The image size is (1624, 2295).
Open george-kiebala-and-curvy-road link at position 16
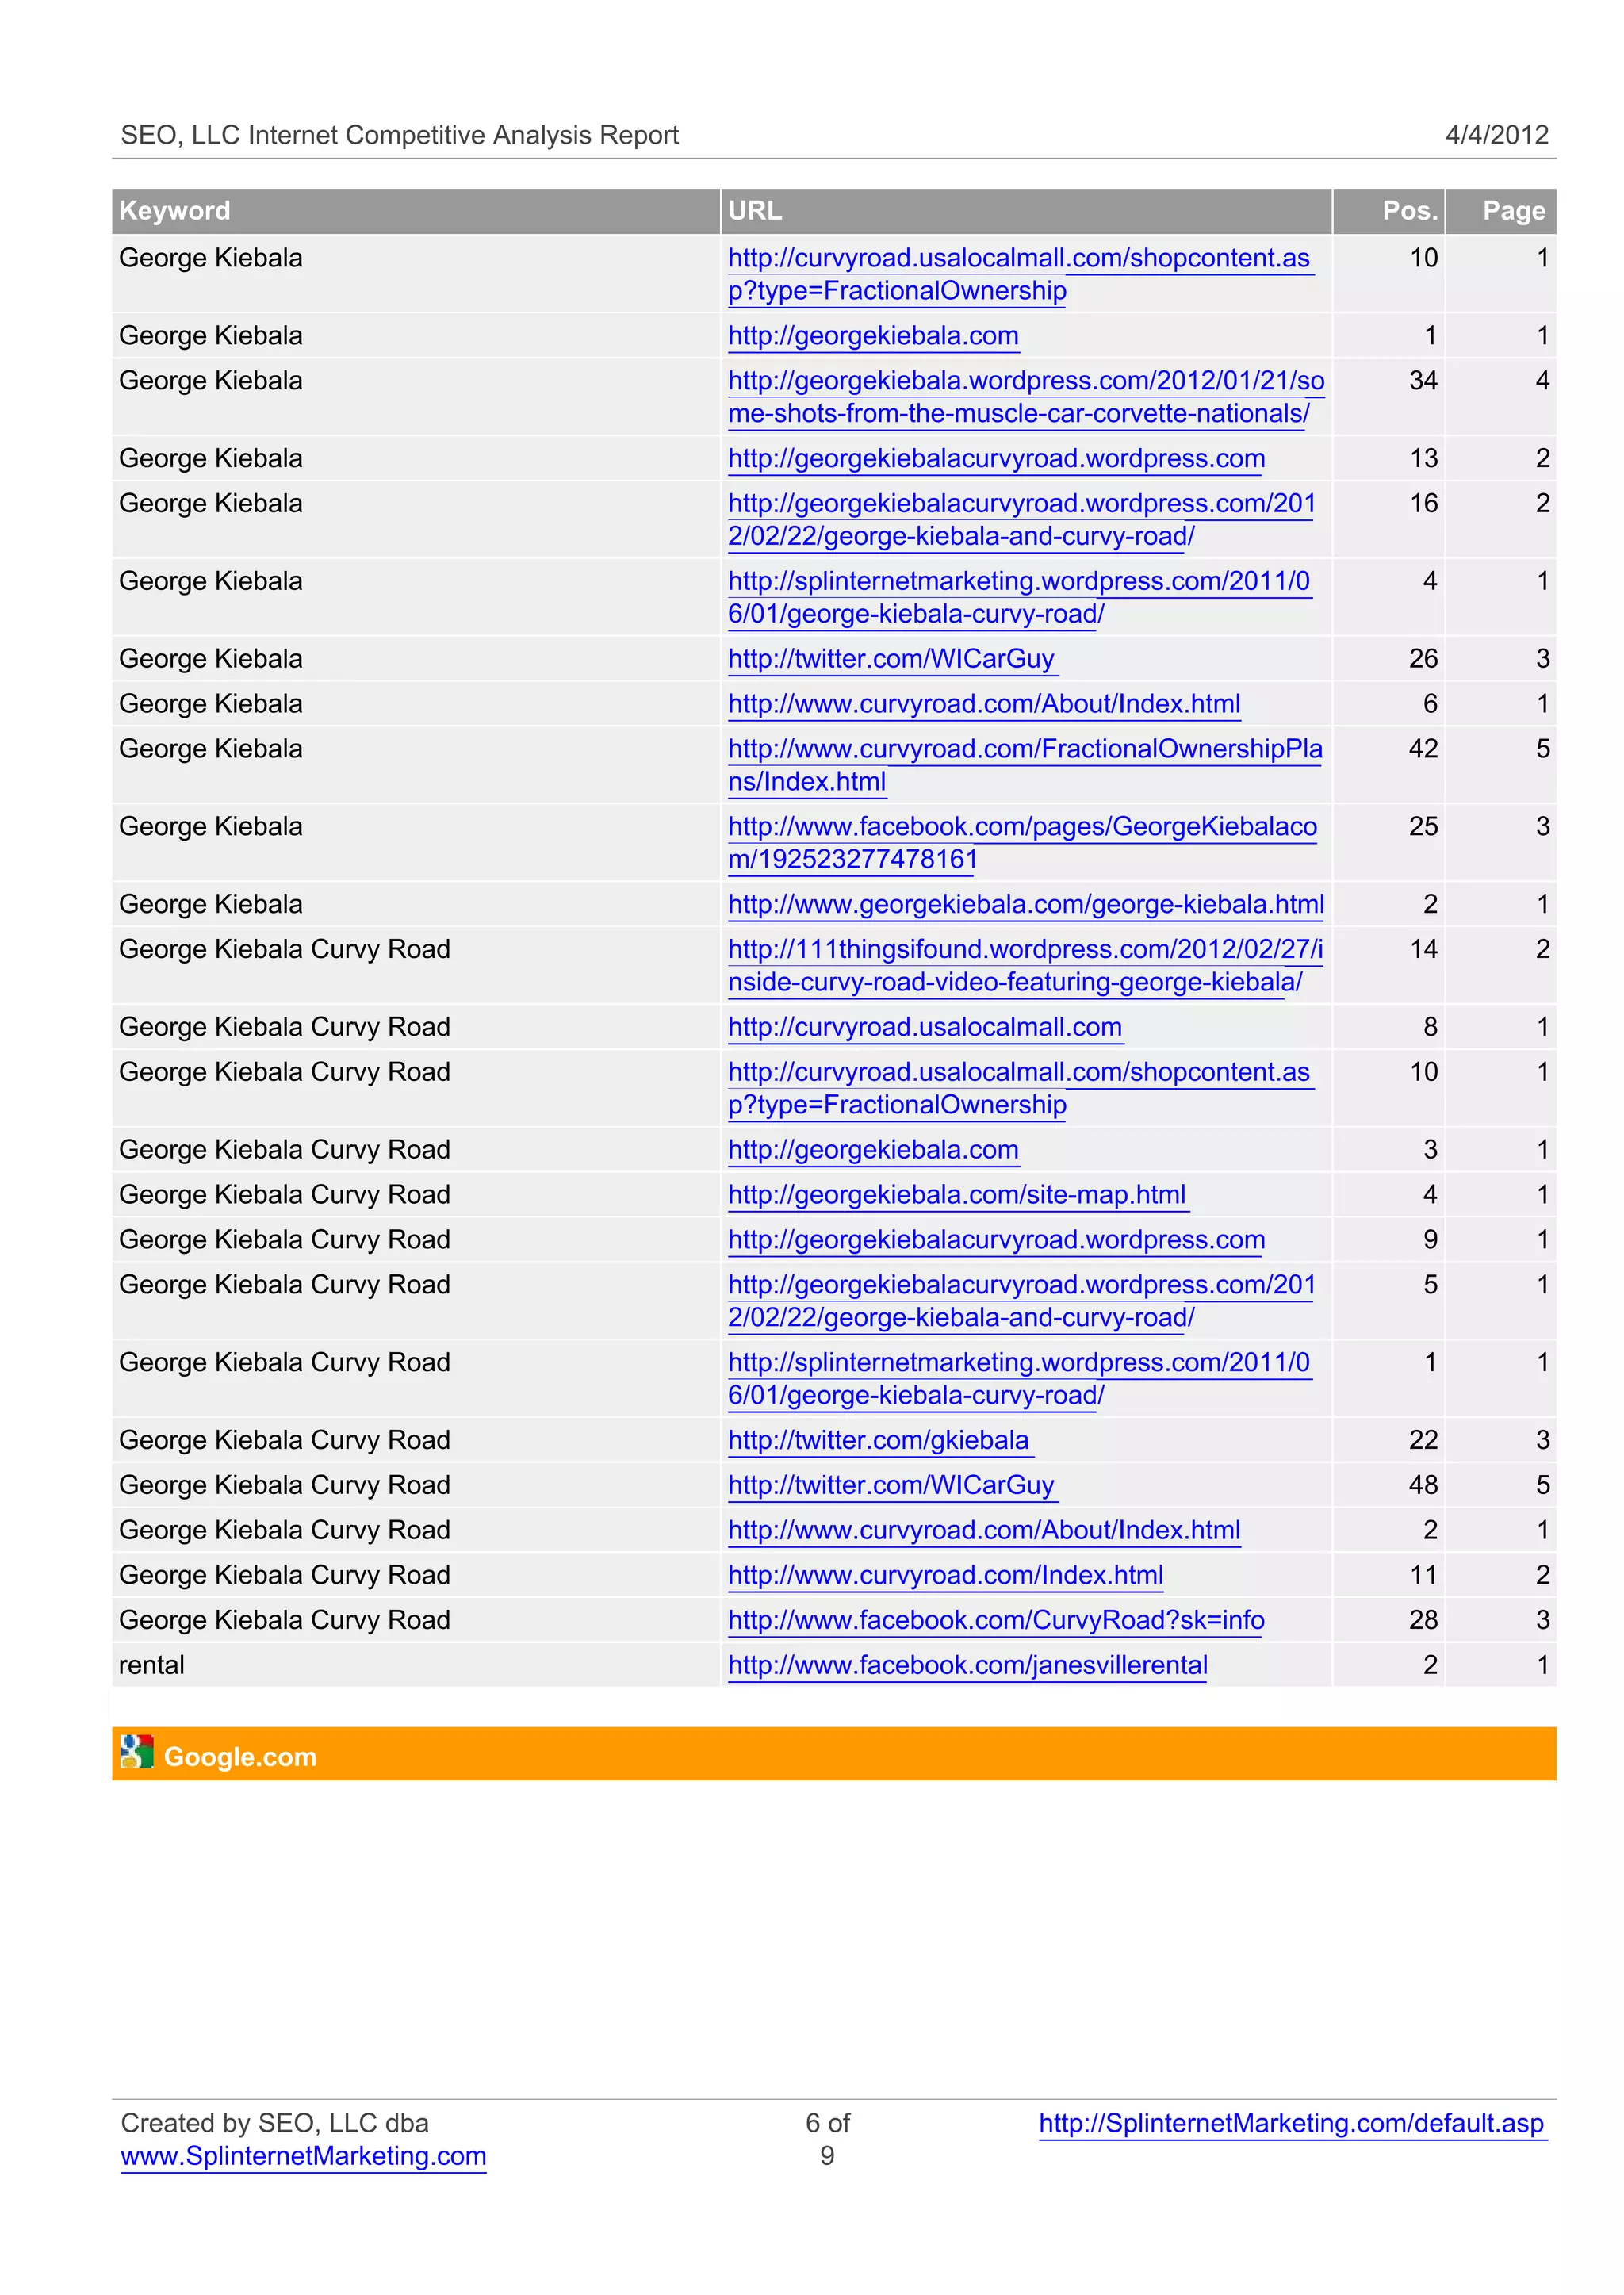(x=1022, y=520)
